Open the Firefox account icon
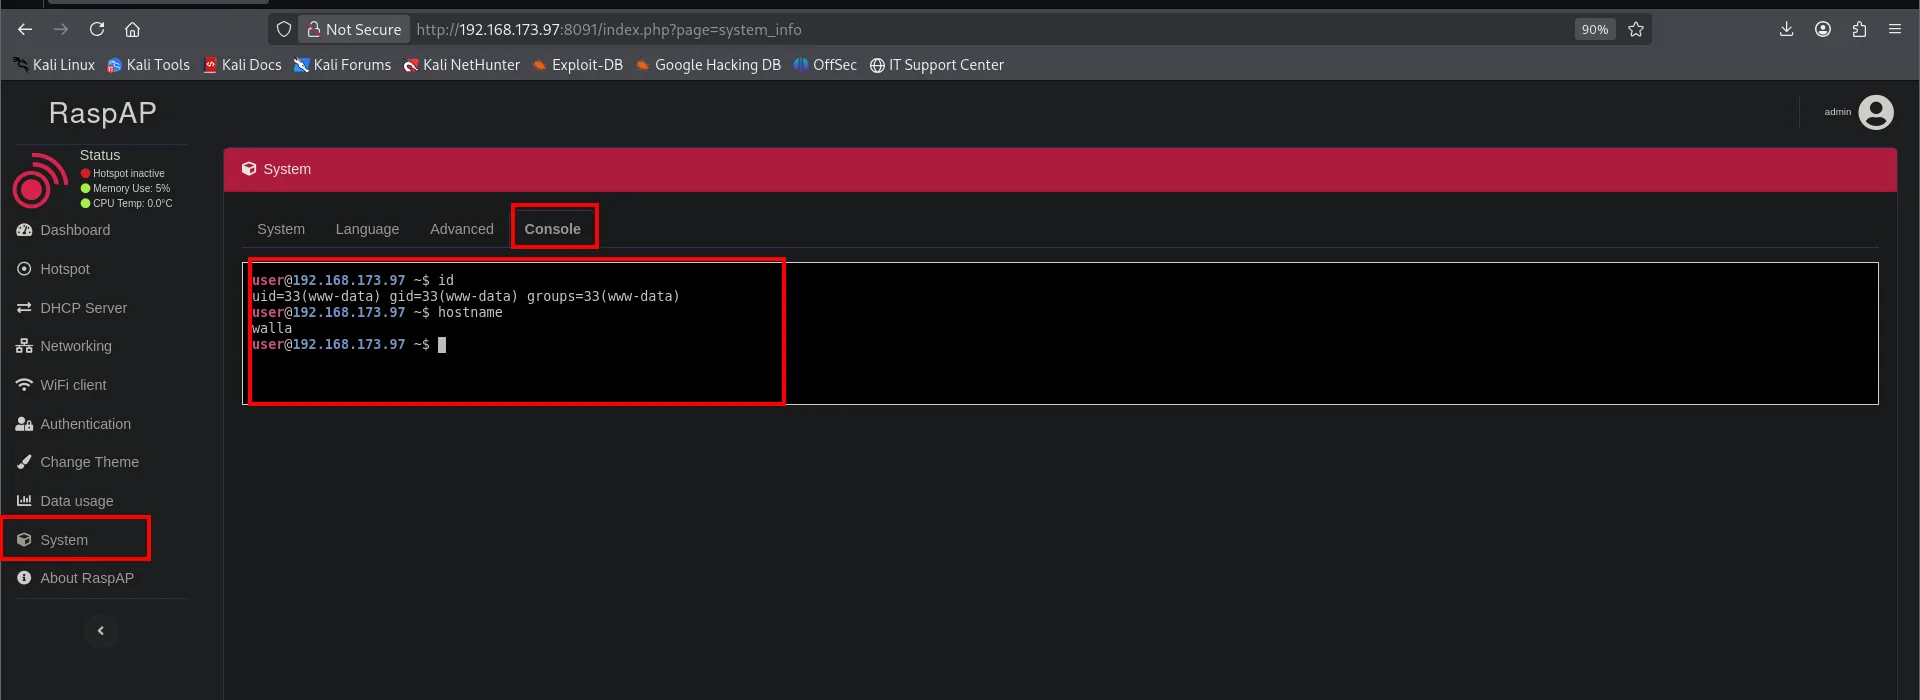The width and height of the screenshot is (1920, 700). pyautogui.click(x=1823, y=30)
